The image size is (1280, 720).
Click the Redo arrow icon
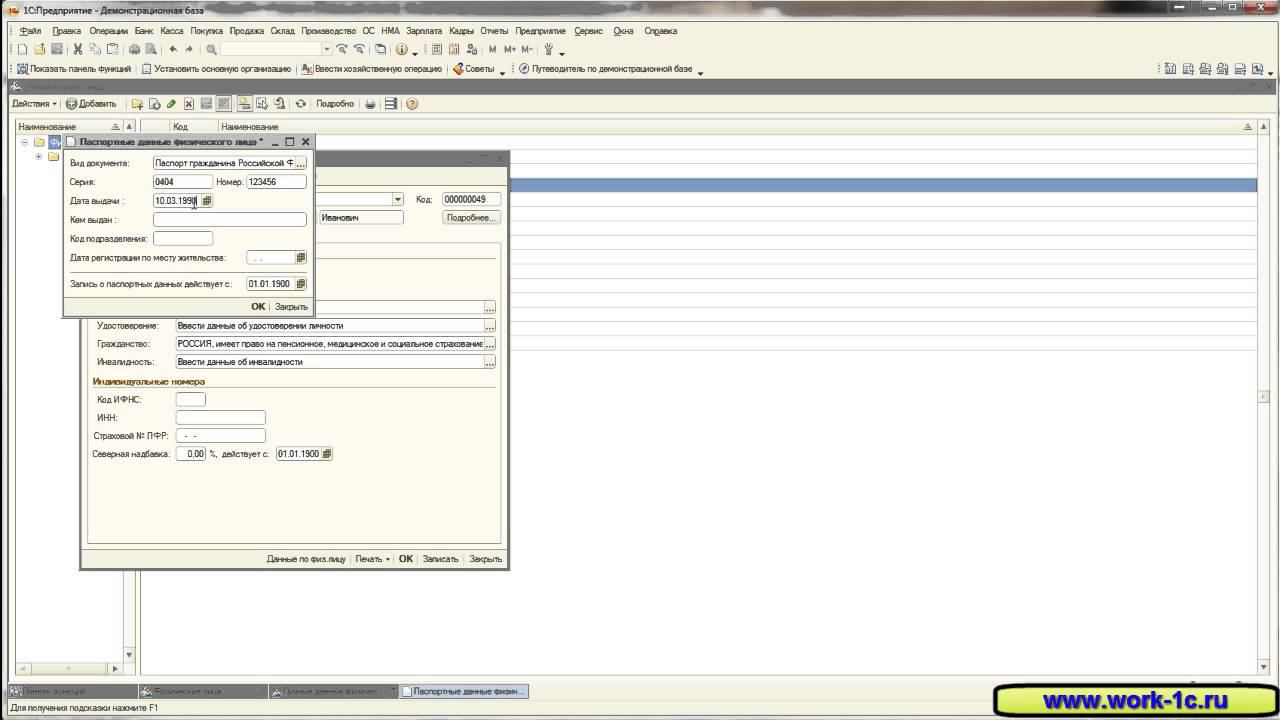189,49
